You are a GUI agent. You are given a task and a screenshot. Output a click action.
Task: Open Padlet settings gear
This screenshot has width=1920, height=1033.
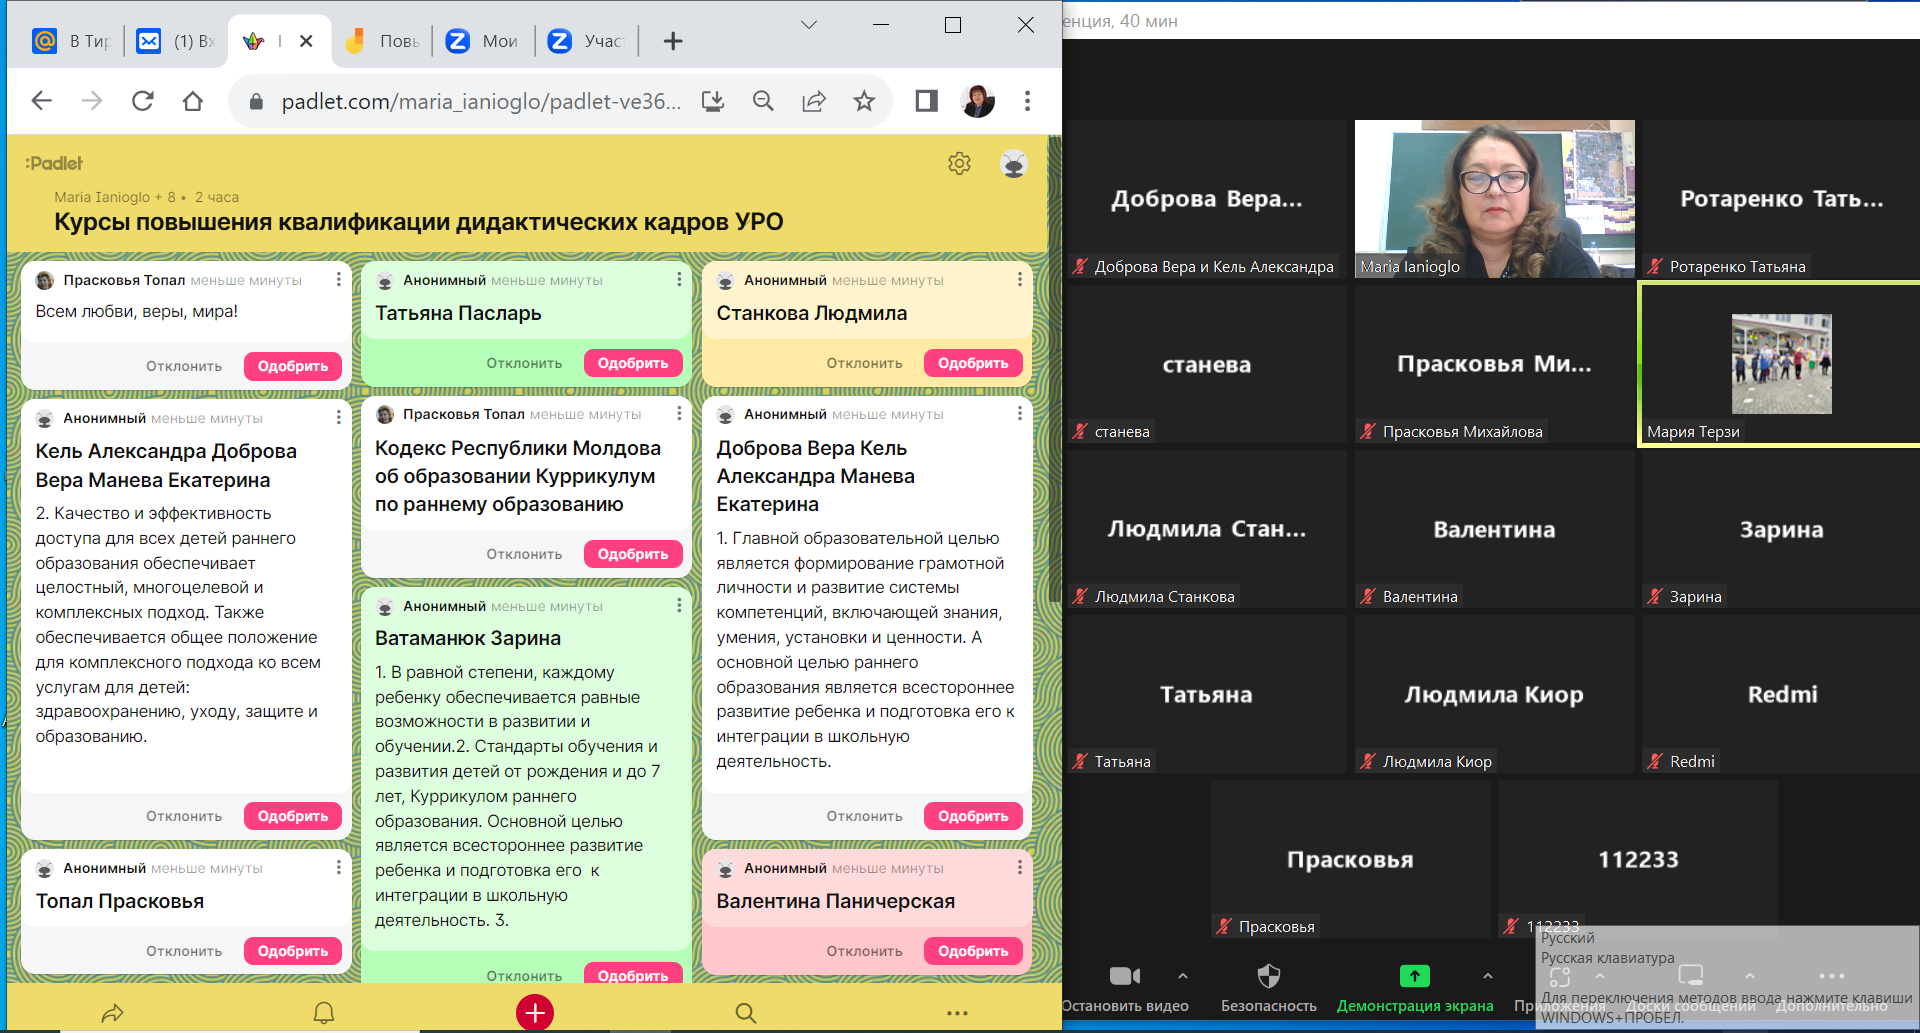point(959,164)
